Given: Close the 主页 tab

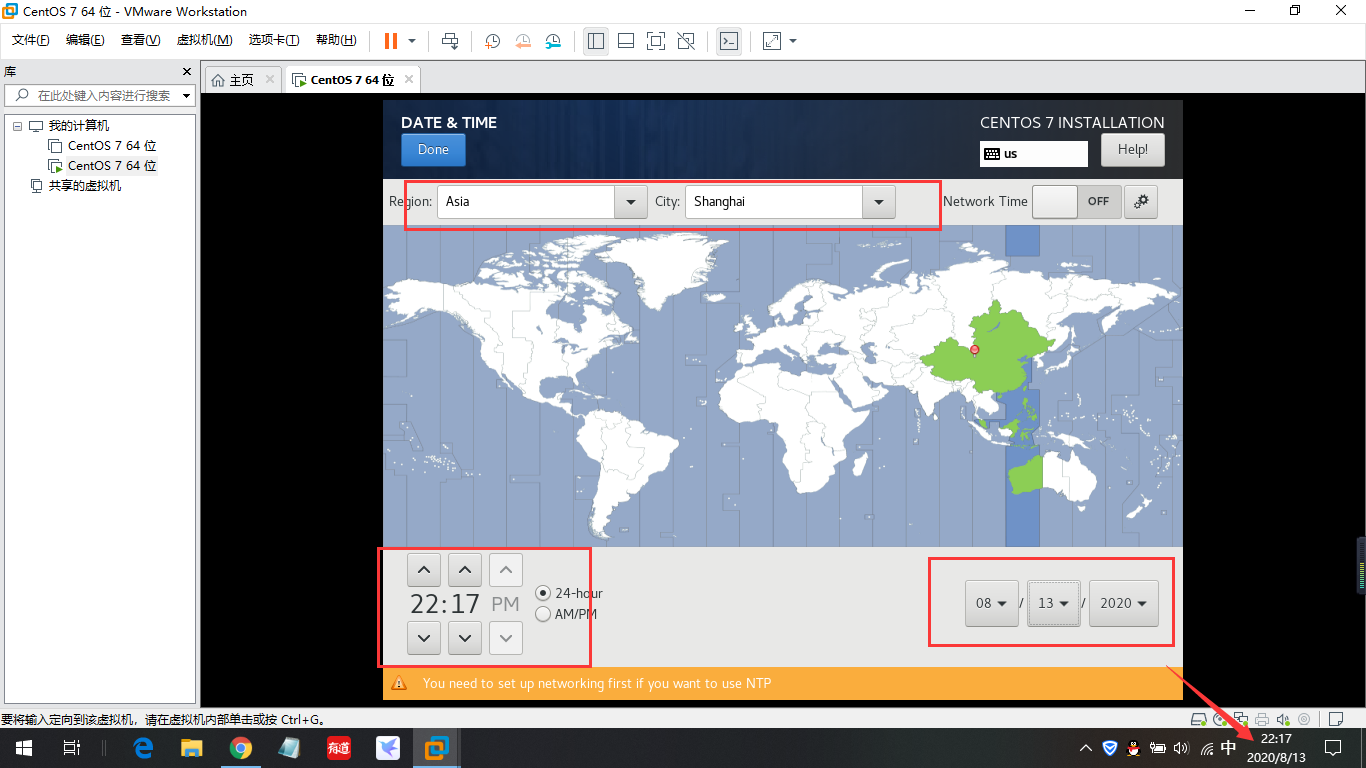Looking at the screenshot, I should click(x=270, y=79).
